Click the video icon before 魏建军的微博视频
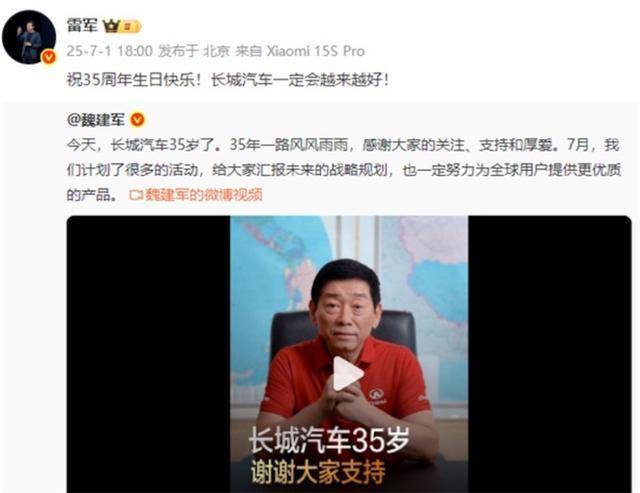Screen dimensions: 640x493 pyautogui.click(x=136, y=195)
